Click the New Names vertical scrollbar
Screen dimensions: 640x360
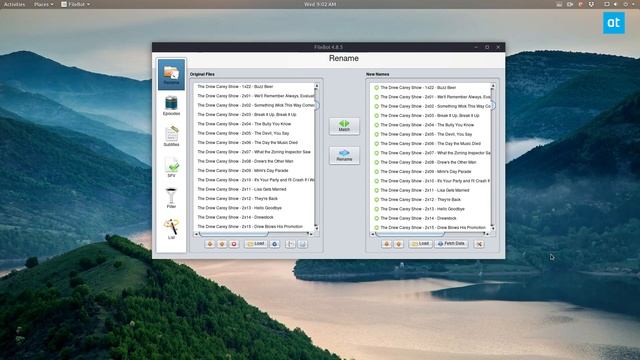[493, 157]
